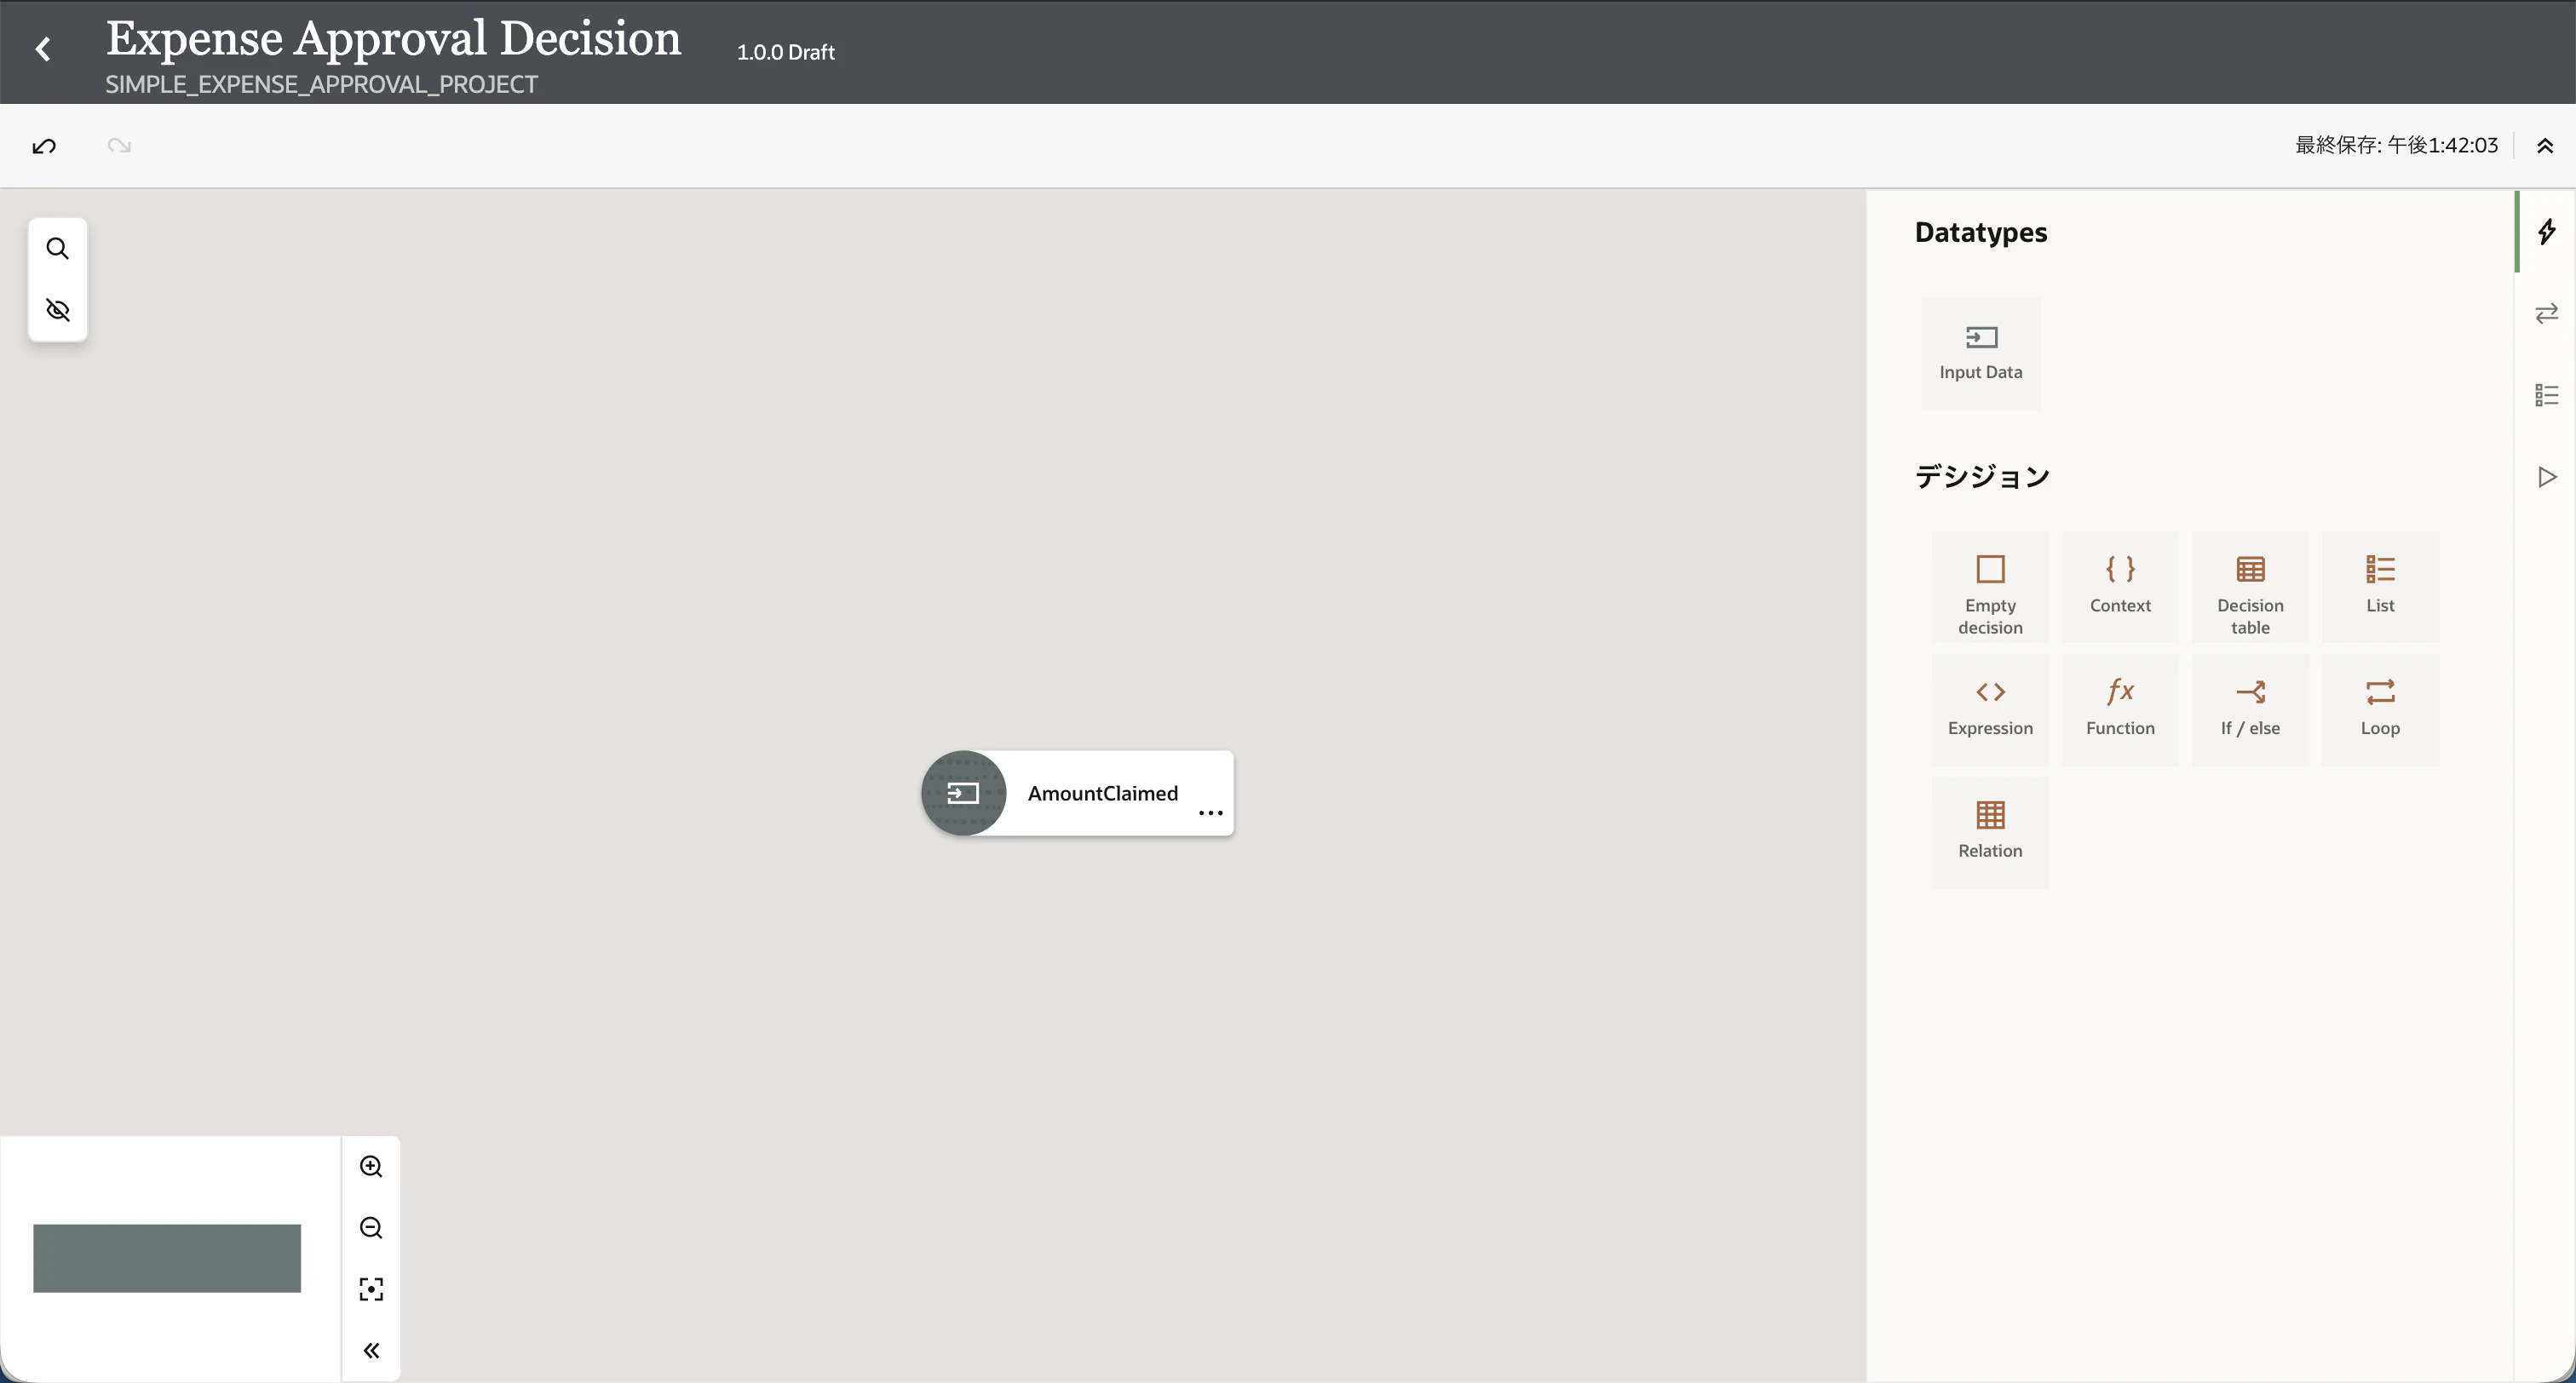Open the canvas search tool
Image resolution: width=2576 pixels, height=1383 pixels.
point(58,248)
